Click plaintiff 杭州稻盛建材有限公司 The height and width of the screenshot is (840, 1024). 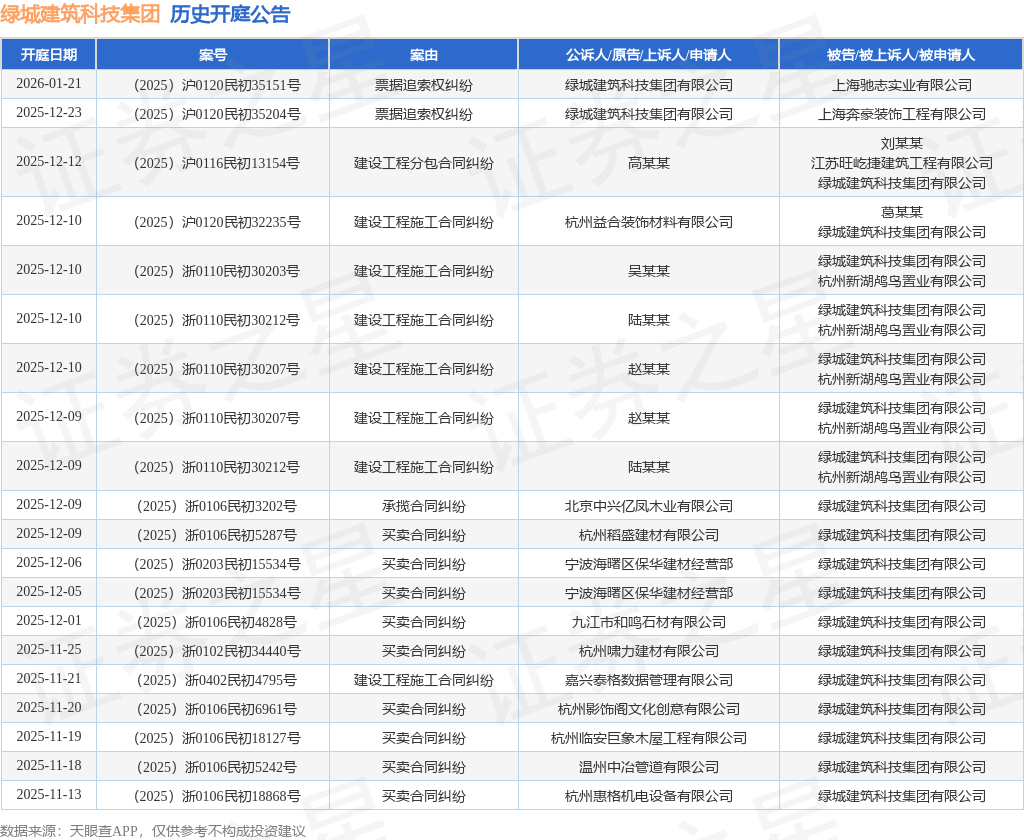tap(648, 535)
